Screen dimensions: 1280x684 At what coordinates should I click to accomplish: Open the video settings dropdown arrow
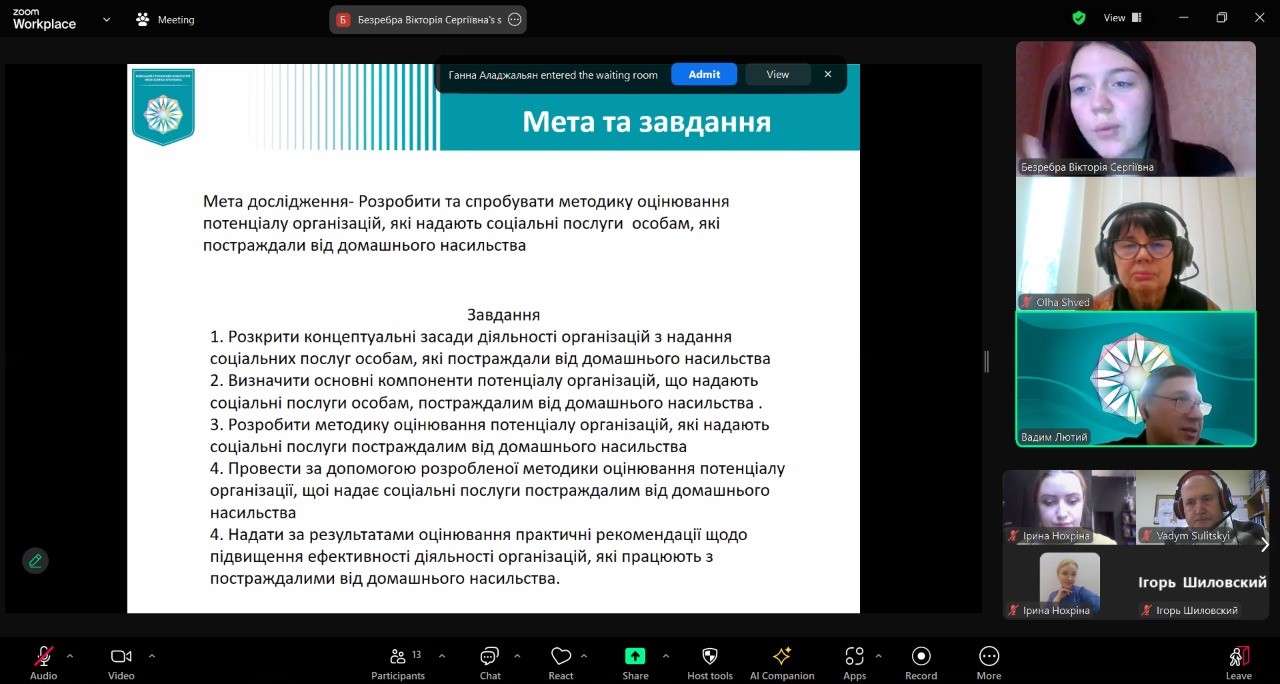(151, 655)
